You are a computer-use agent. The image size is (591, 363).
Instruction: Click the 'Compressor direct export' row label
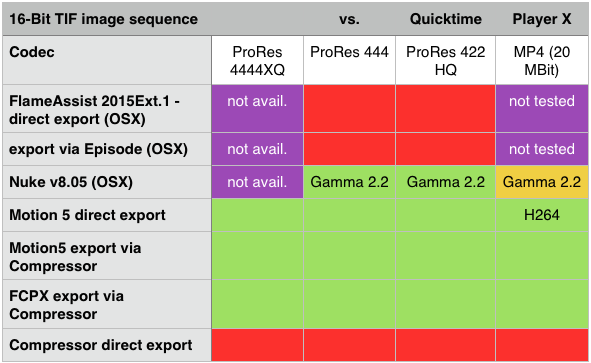107,345
